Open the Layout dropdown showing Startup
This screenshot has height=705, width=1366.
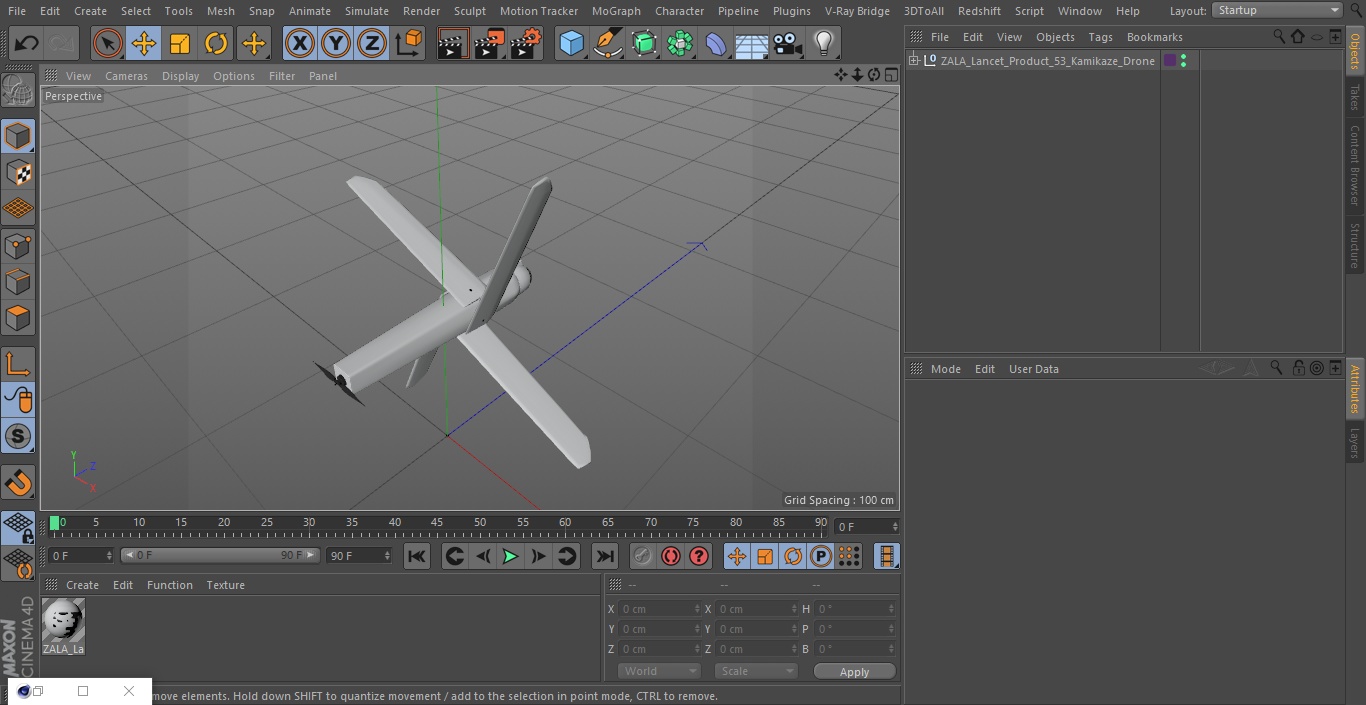pos(1277,10)
